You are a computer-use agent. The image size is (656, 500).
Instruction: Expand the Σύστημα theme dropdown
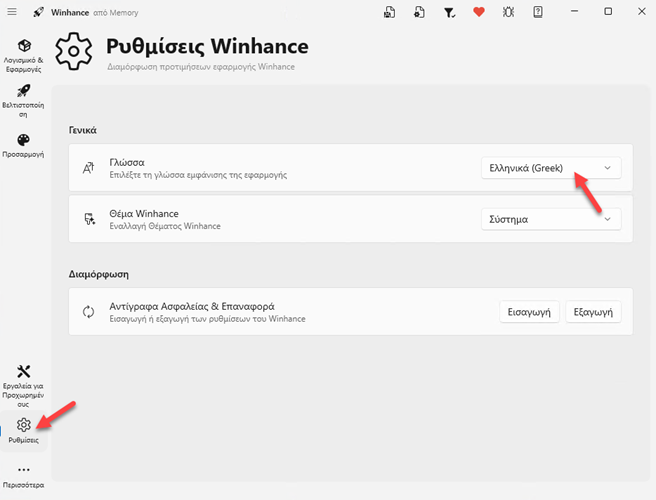pyautogui.click(x=551, y=219)
